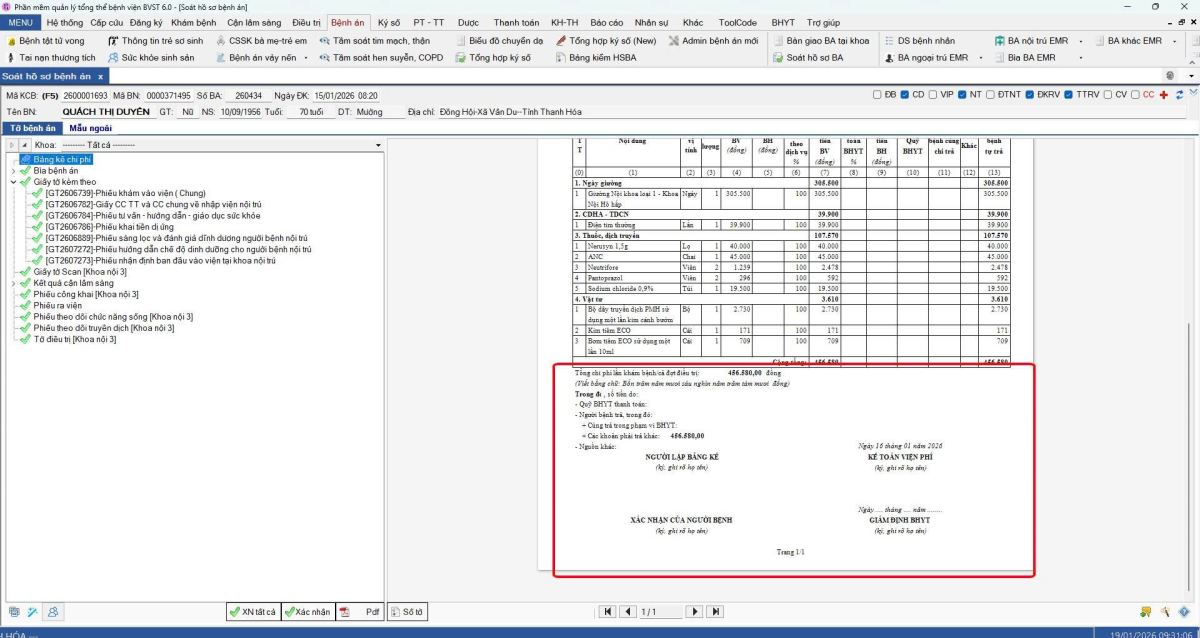Screen dimensions: 1200x638
Task: Collapse the Giấy tờ kèm theo node
Action: tap(13, 183)
